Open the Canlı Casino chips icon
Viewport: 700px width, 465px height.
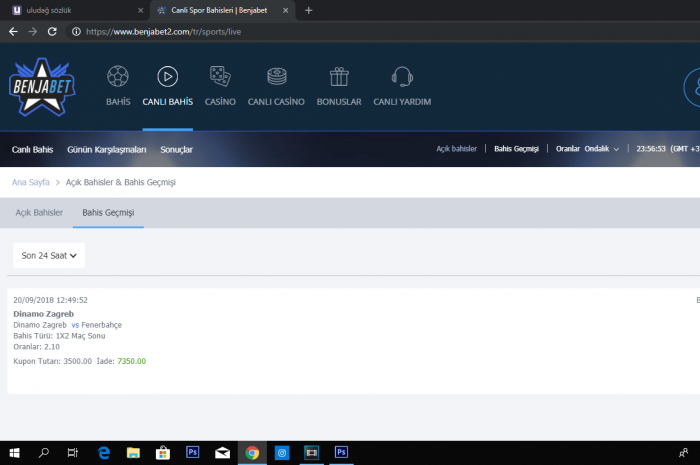(x=277, y=76)
